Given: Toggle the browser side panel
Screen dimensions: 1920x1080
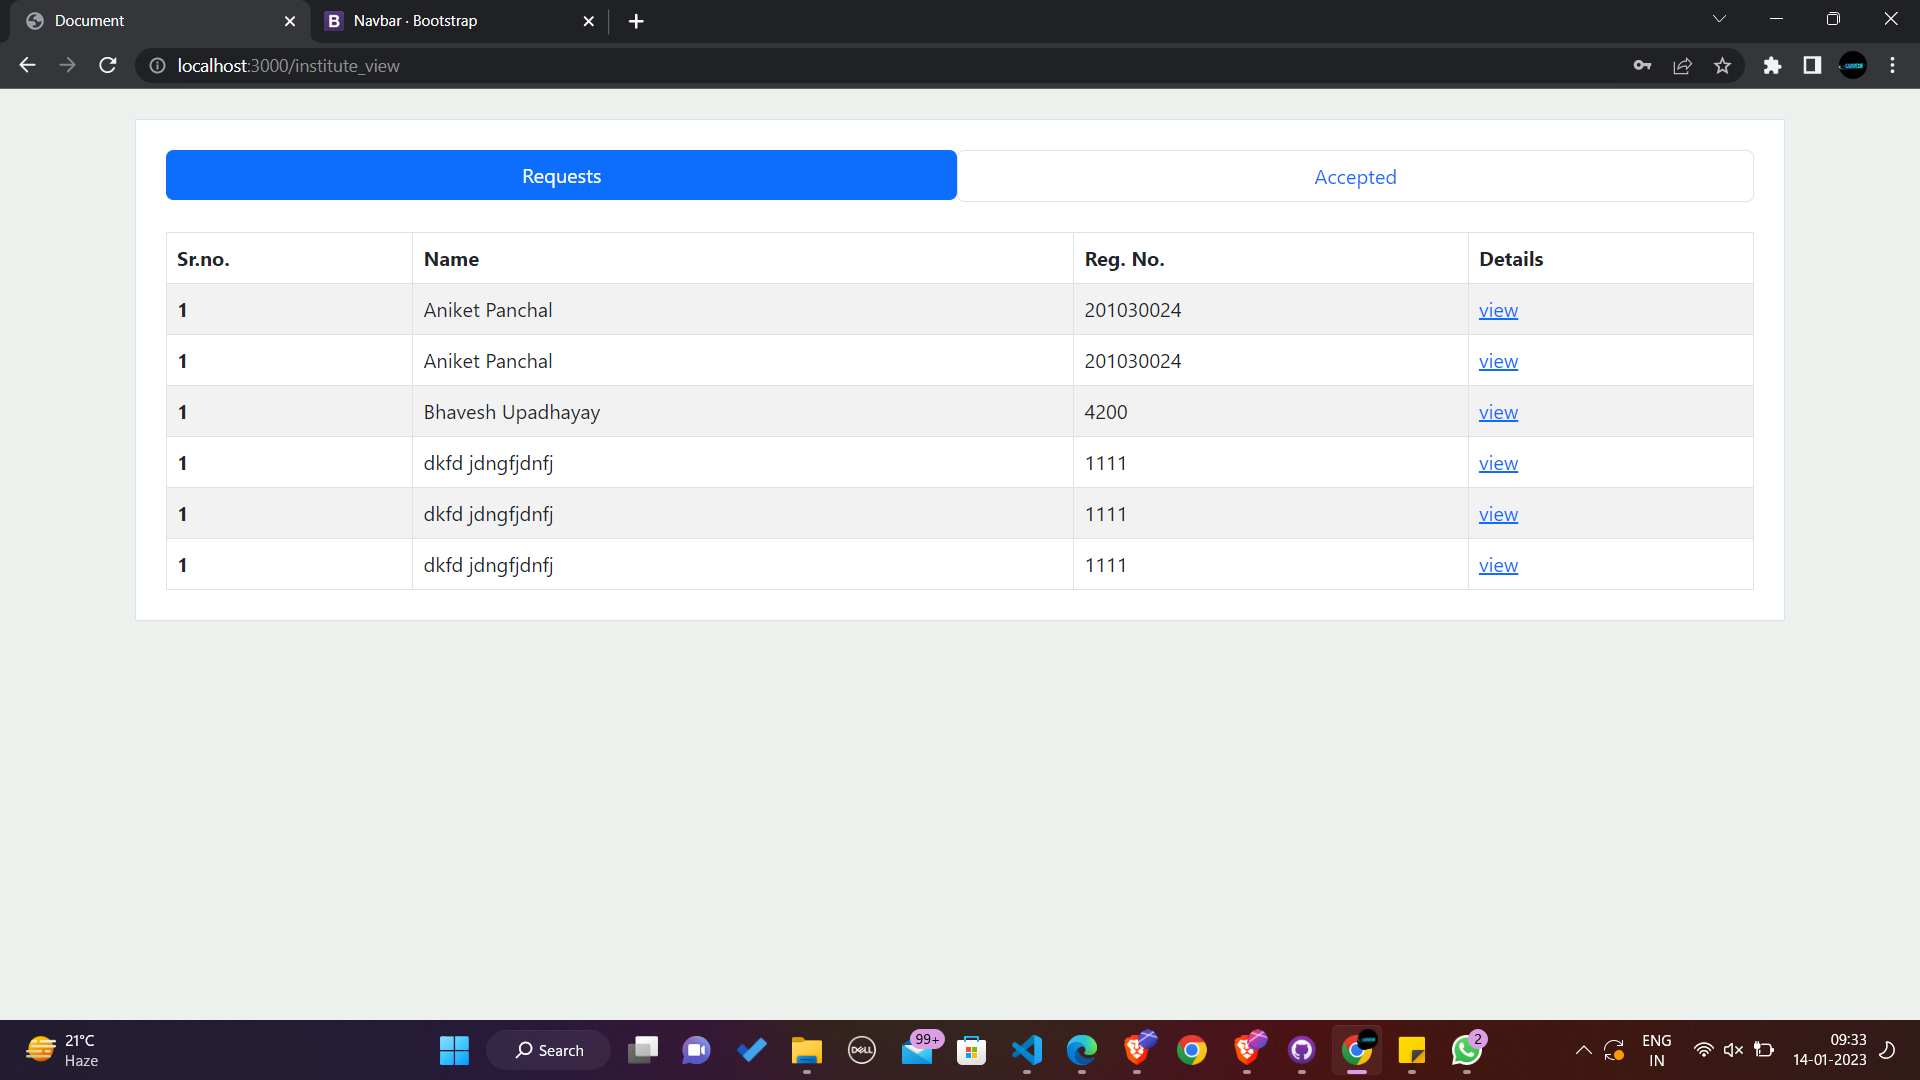Looking at the screenshot, I should pos(1812,65).
